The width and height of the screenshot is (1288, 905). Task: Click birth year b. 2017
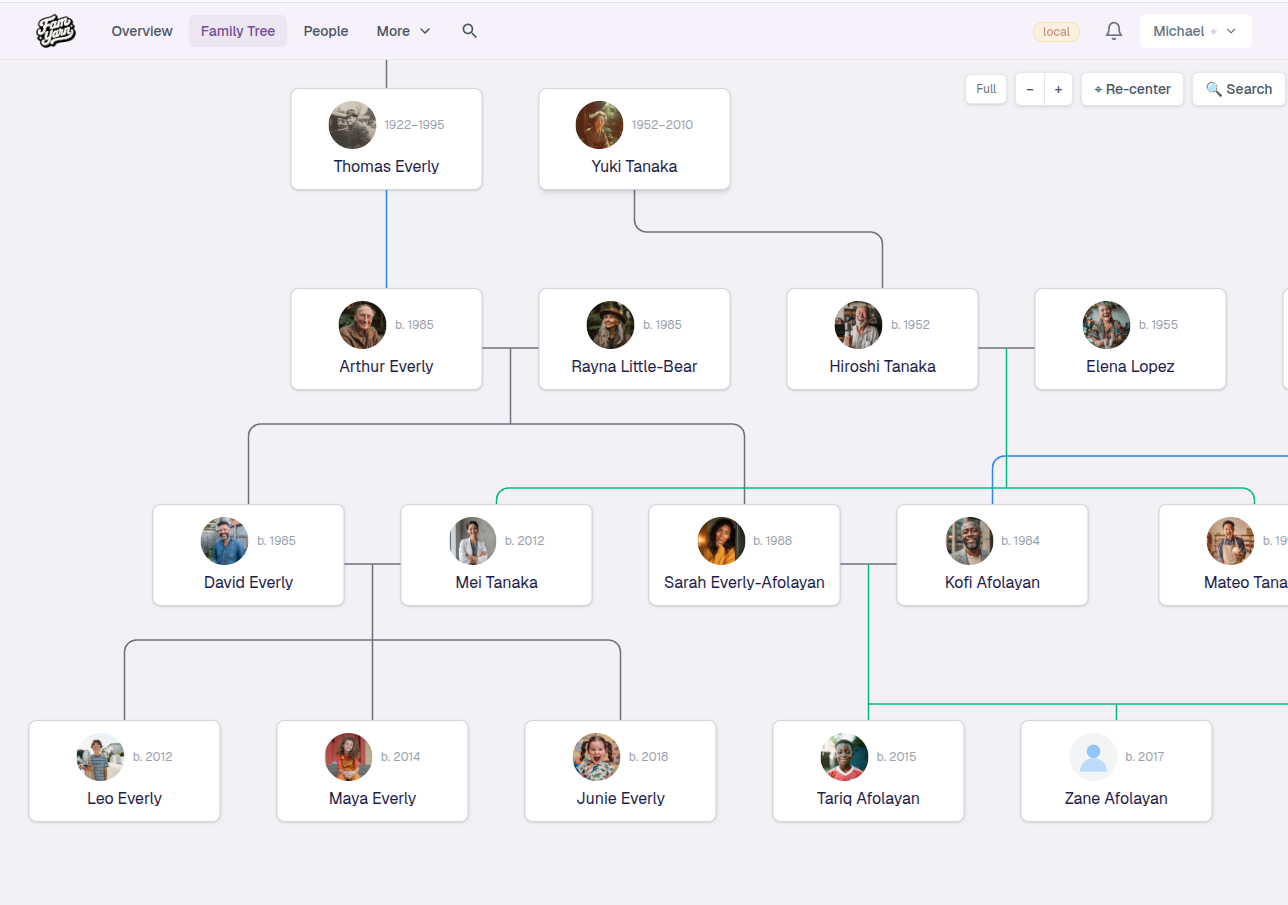click(1144, 757)
